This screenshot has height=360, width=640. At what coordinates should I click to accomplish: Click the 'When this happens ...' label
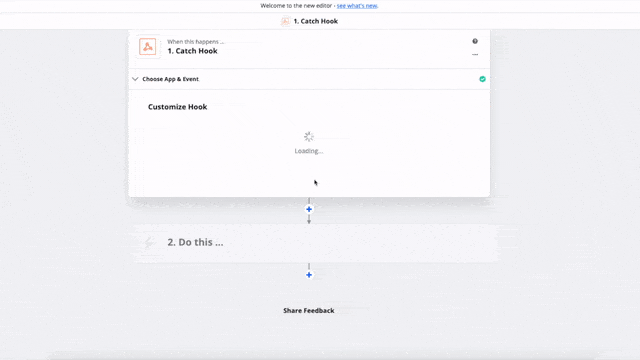point(196,42)
